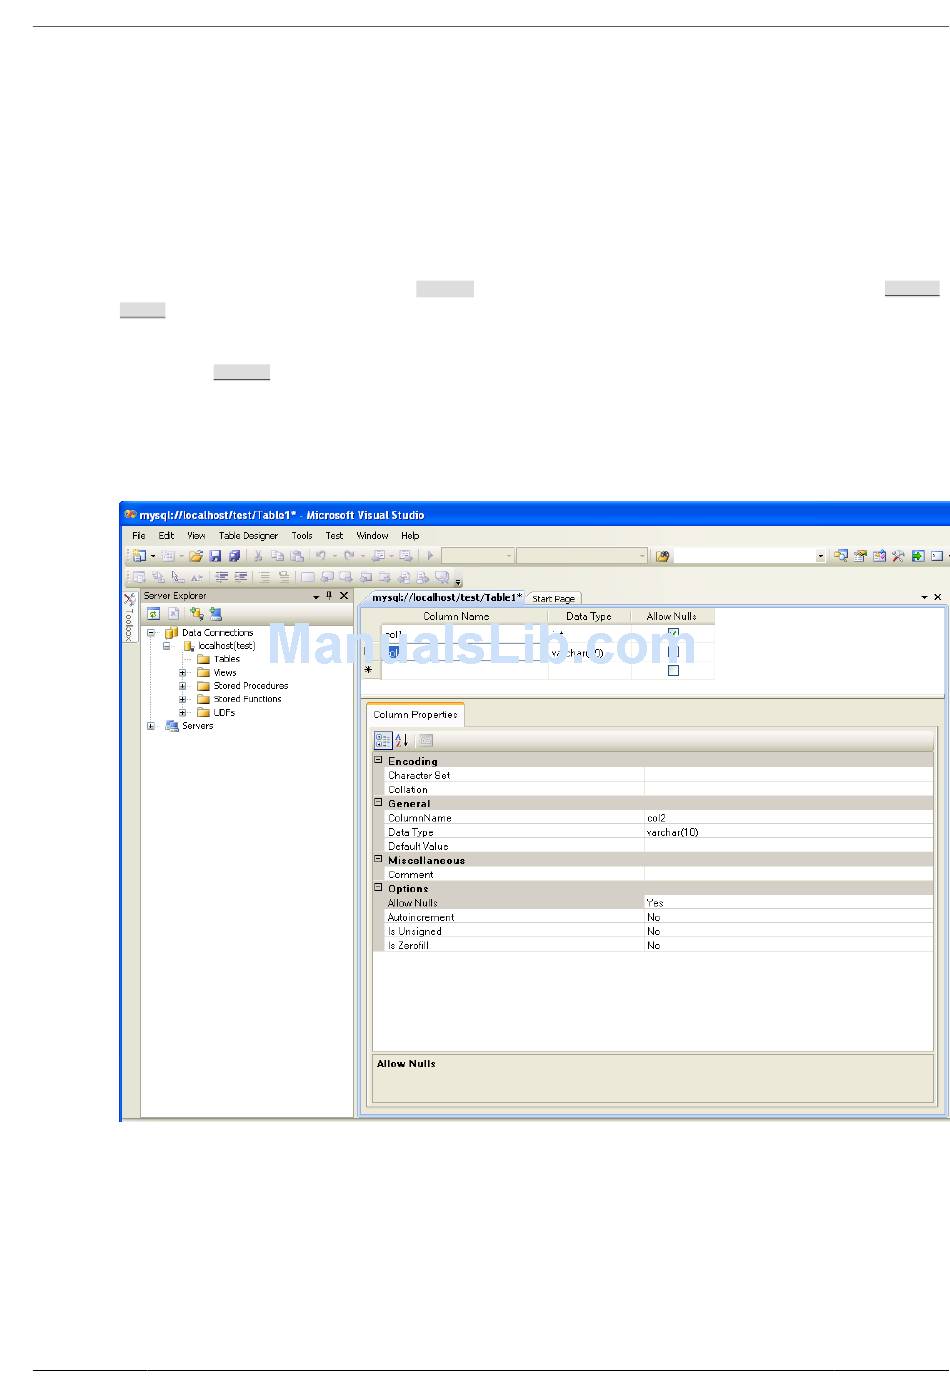
Task: Click the Alphabetical sort icon in Column Properties
Action: click(401, 741)
